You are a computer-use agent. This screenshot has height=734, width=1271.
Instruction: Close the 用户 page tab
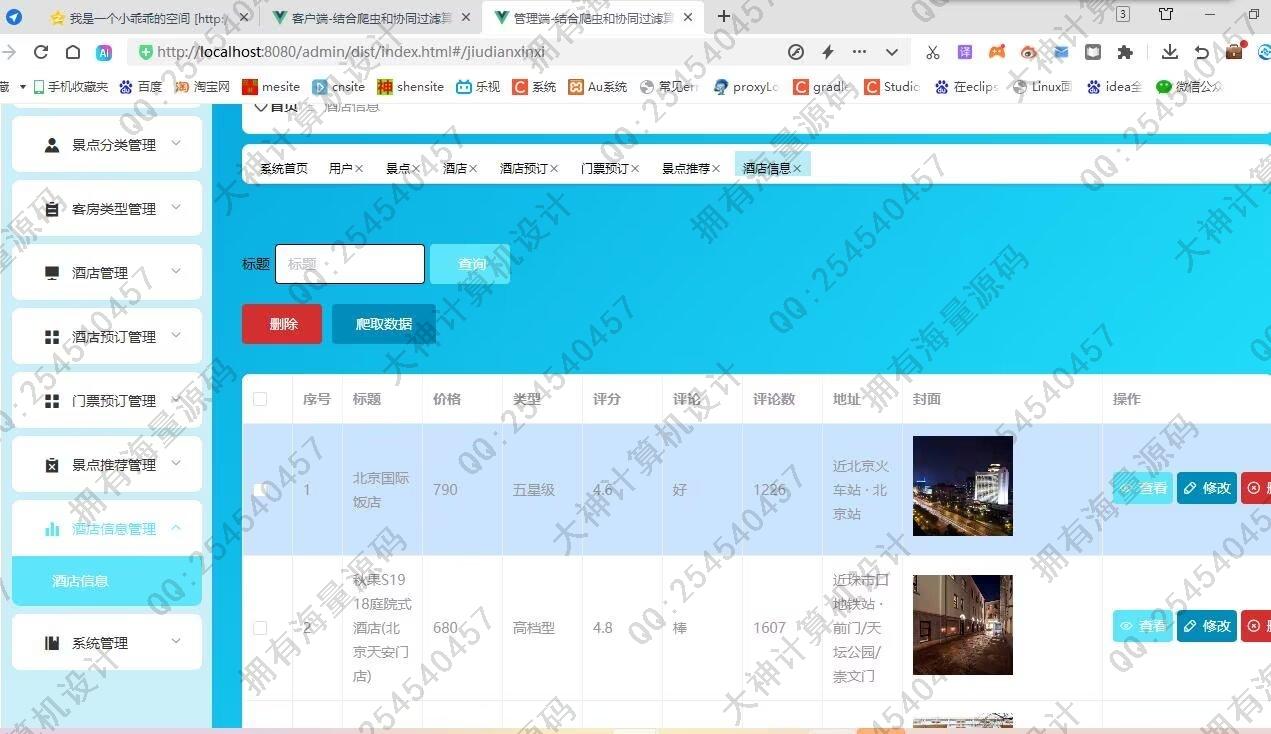point(359,169)
